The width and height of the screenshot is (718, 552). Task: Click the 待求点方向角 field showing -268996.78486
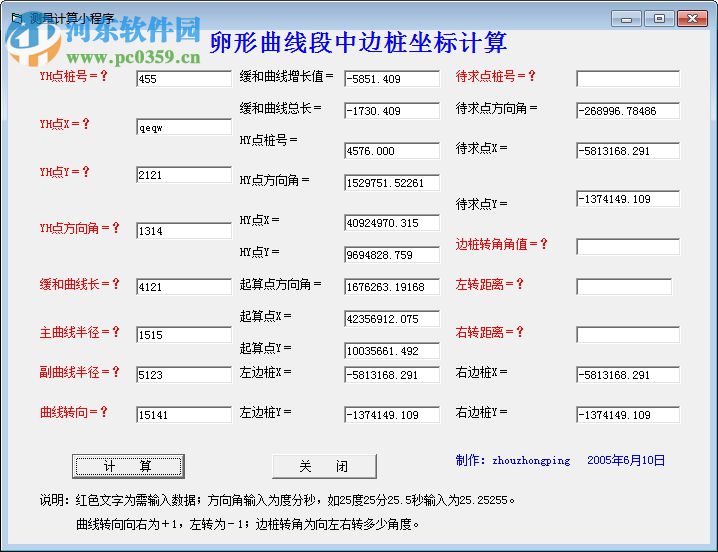point(628,111)
